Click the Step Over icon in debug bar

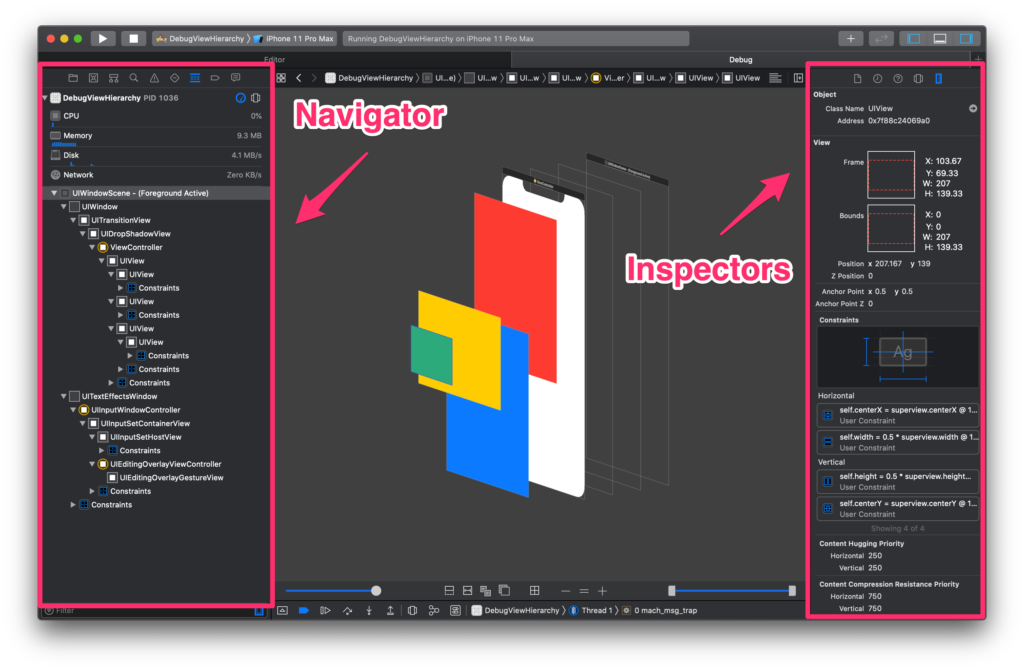click(348, 610)
